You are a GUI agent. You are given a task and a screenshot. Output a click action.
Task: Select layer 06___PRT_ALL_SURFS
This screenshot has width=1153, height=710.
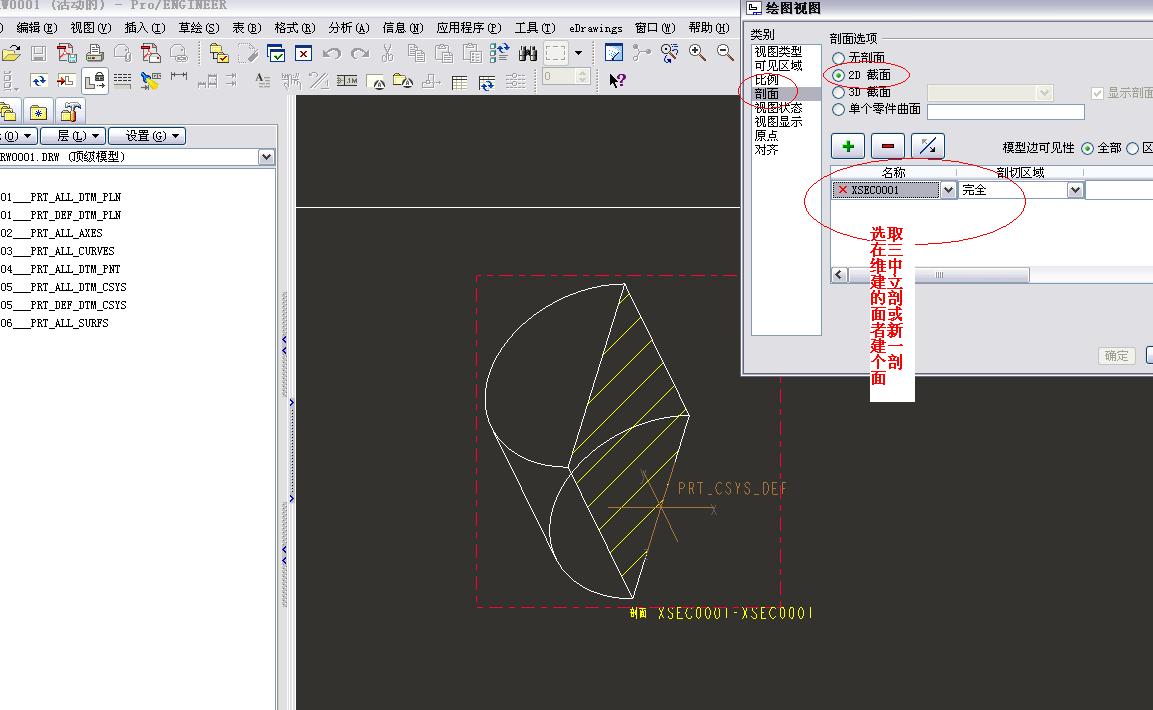54,323
